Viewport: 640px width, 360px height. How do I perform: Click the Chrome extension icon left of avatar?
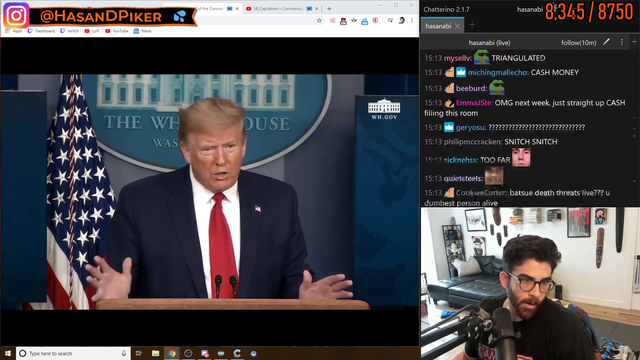390,20
